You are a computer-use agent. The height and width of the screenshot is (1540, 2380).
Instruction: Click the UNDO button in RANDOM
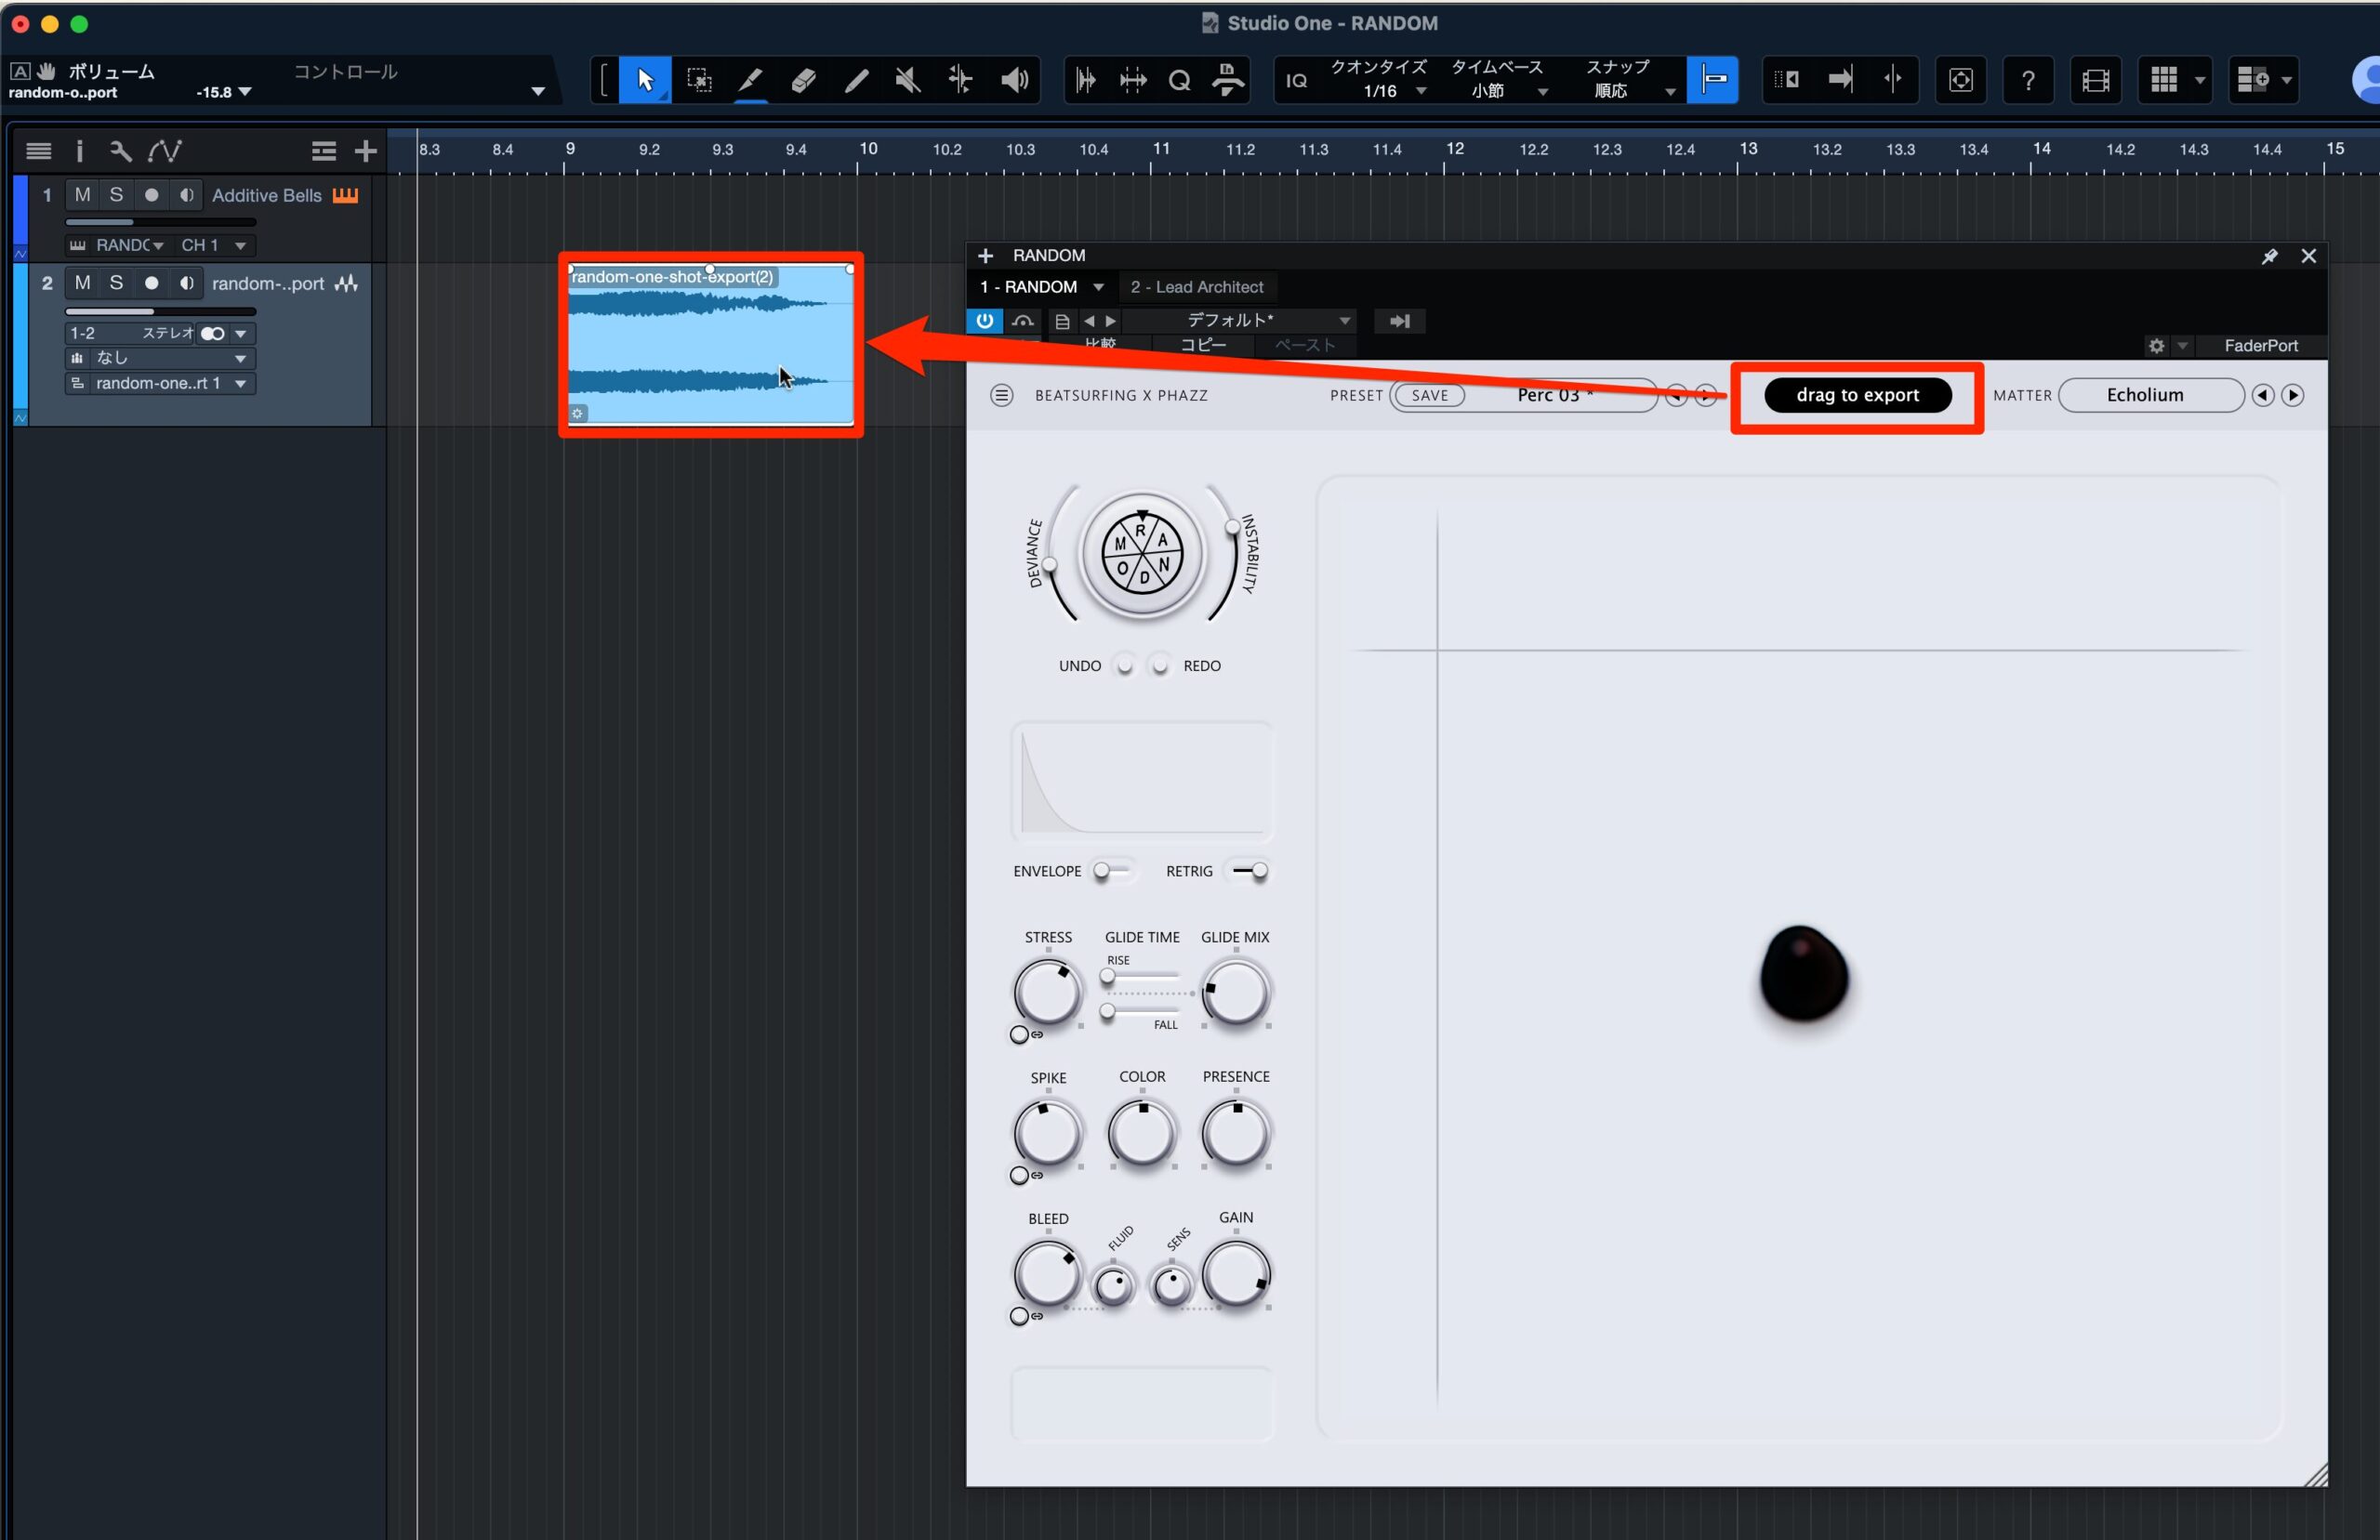(x=1125, y=666)
